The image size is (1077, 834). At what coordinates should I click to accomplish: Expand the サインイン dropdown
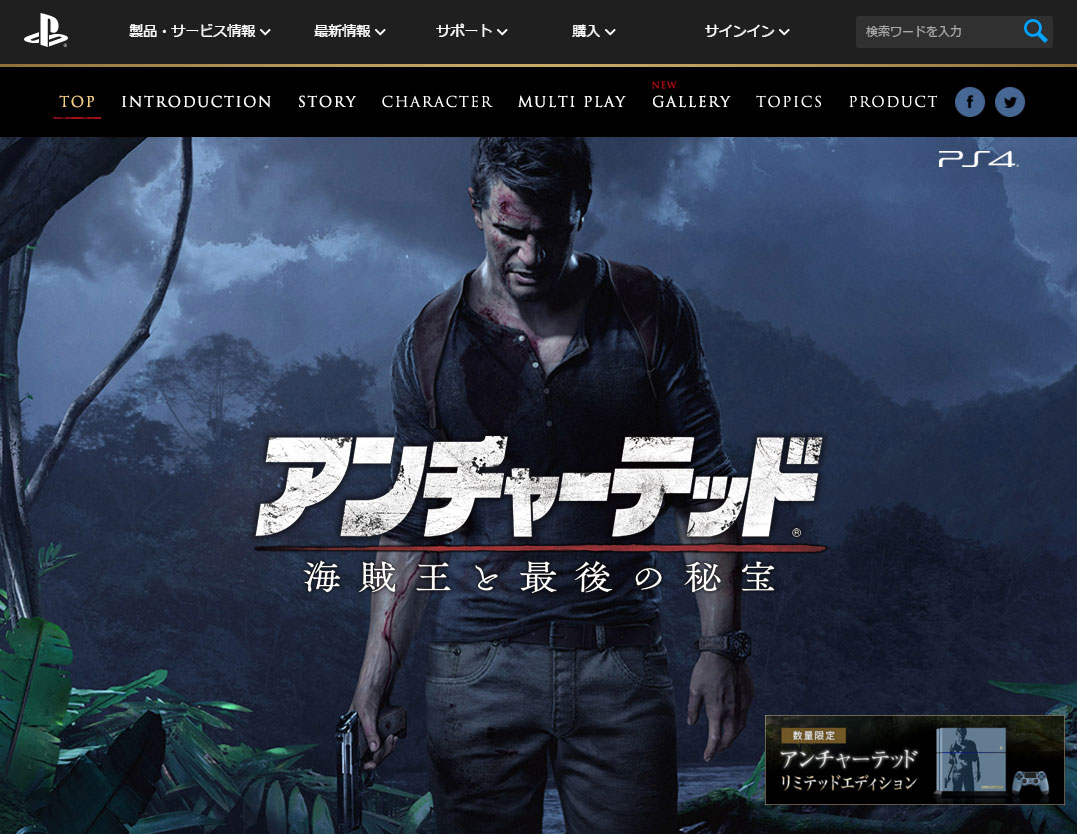[x=746, y=31]
